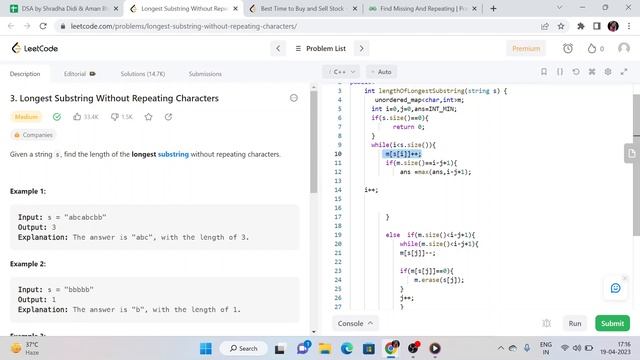The height and width of the screenshot is (360, 640).
Task: Open the Auto dropdown in editor
Action: pyautogui.click(x=381, y=72)
